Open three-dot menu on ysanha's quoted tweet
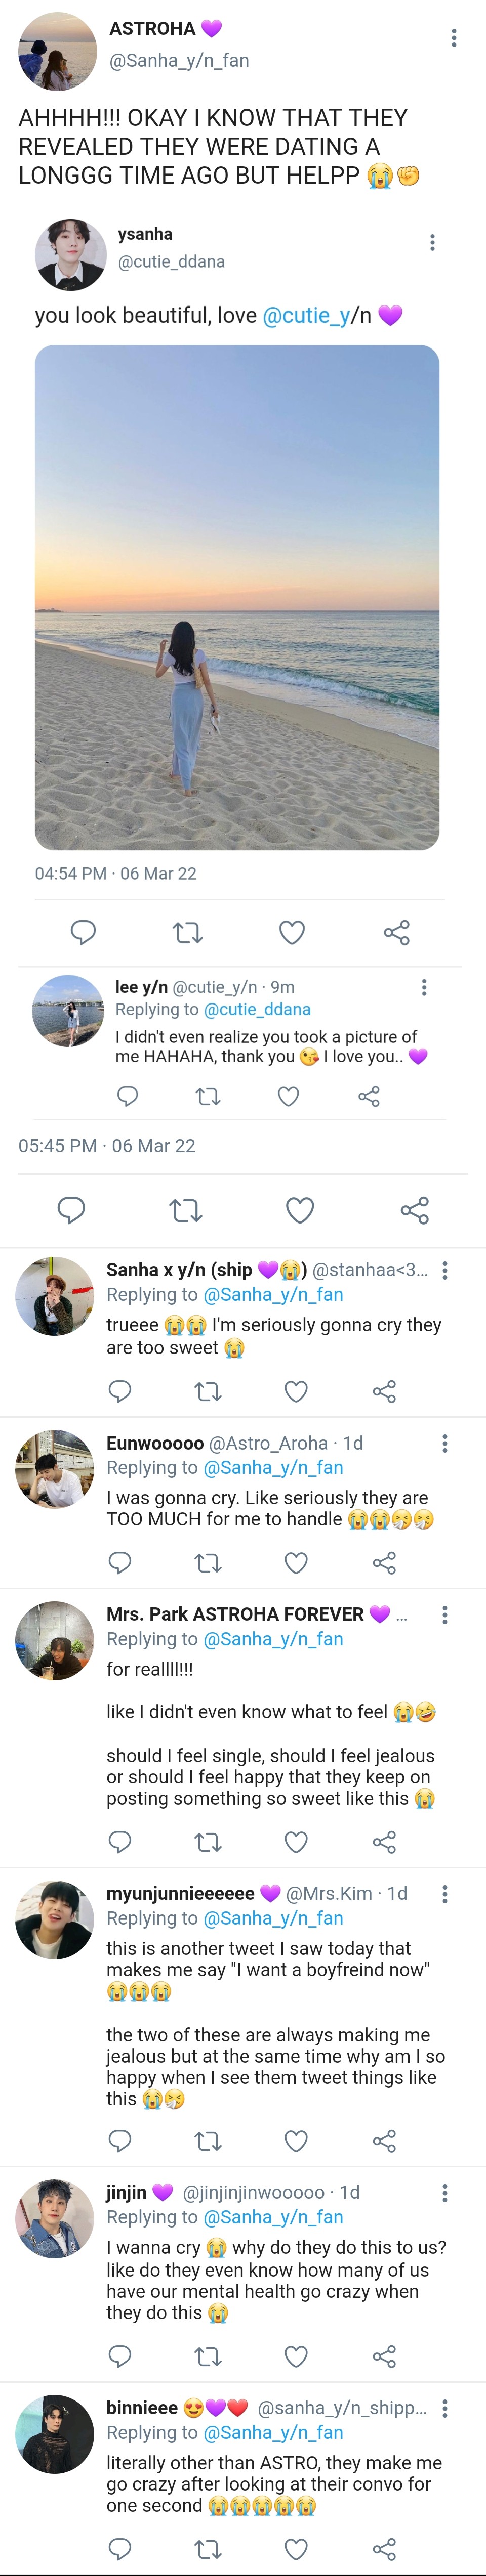Image resolution: width=486 pixels, height=2576 pixels. [x=432, y=243]
